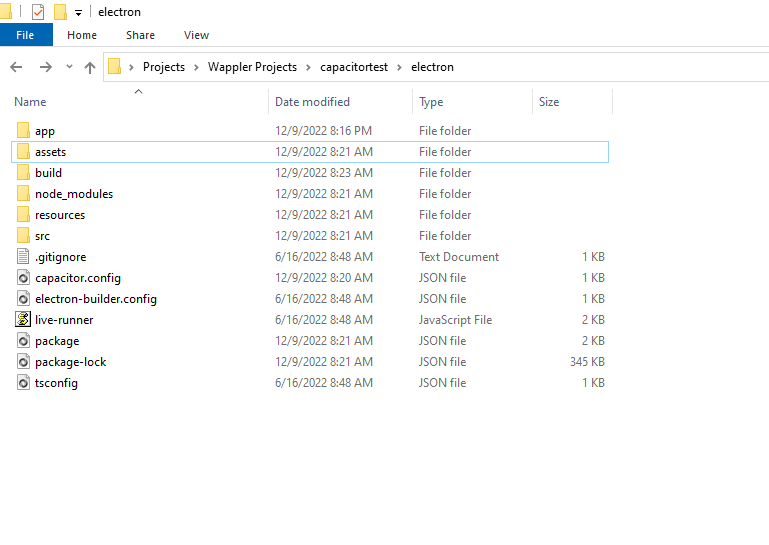Select the live-runner JavaScript file icon

(x=23, y=319)
